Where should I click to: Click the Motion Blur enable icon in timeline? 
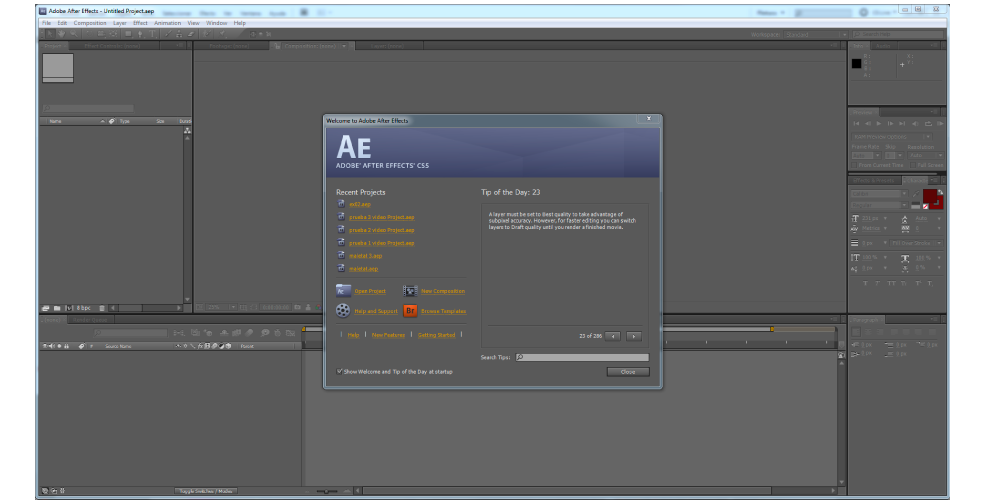(x=249, y=332)
